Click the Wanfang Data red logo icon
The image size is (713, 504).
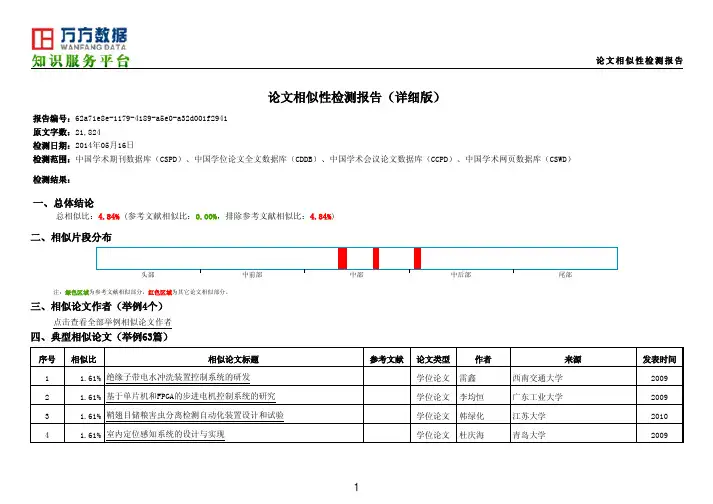click(43, 39)
